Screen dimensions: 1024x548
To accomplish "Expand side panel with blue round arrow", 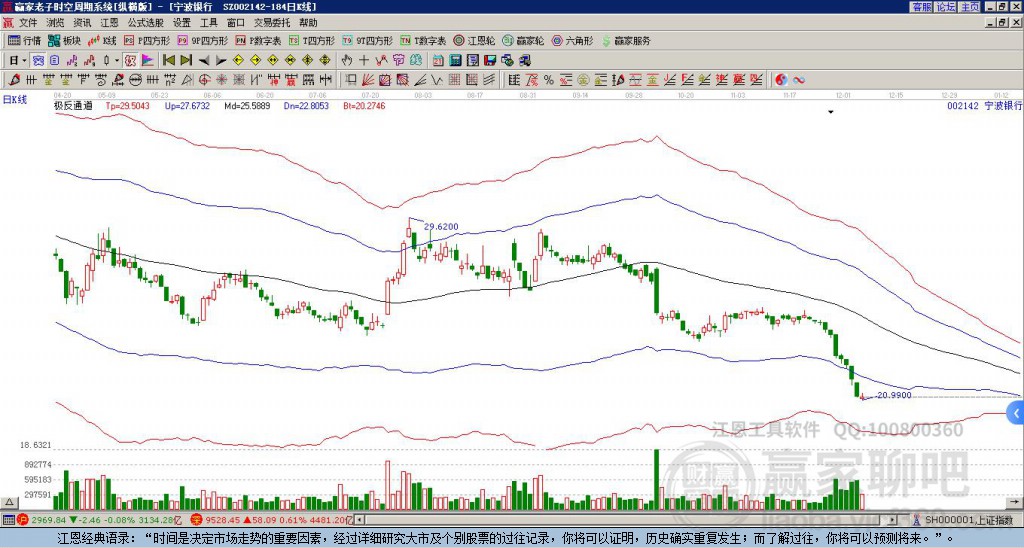I will [x=1016, y=413].
